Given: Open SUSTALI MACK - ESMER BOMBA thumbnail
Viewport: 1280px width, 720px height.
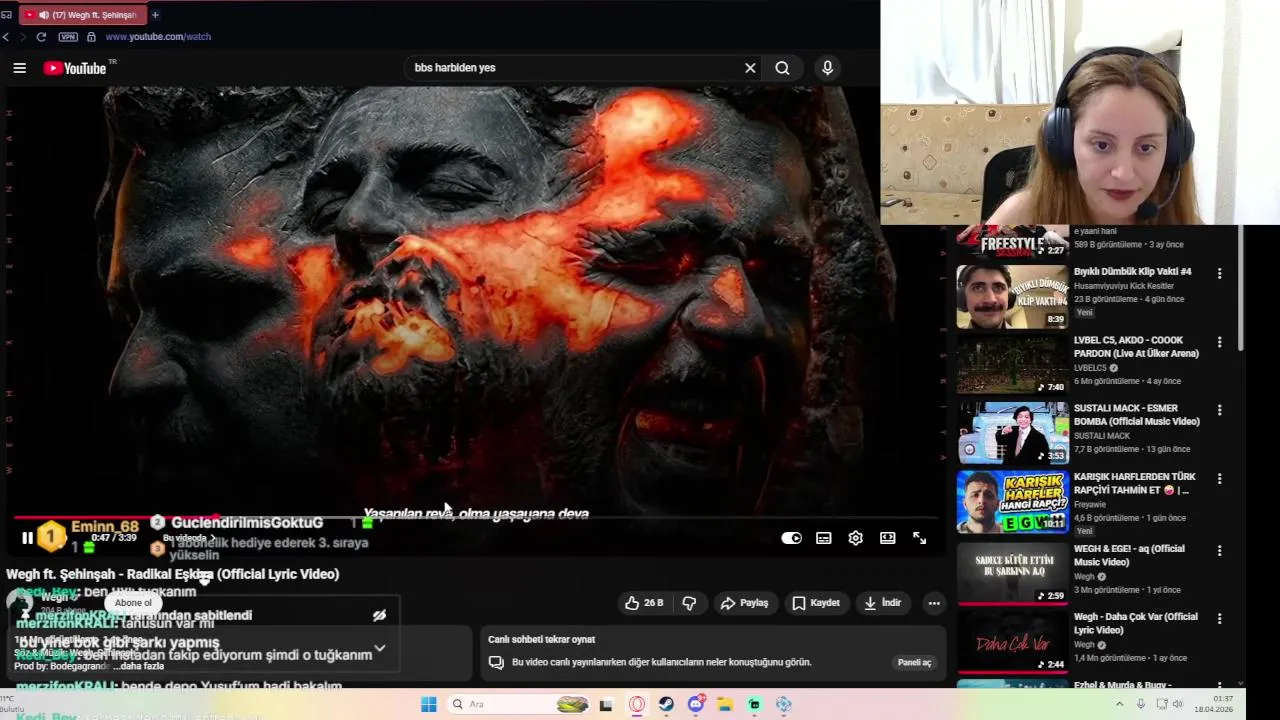Looking at the screenshot, I should click(1013, 433).
